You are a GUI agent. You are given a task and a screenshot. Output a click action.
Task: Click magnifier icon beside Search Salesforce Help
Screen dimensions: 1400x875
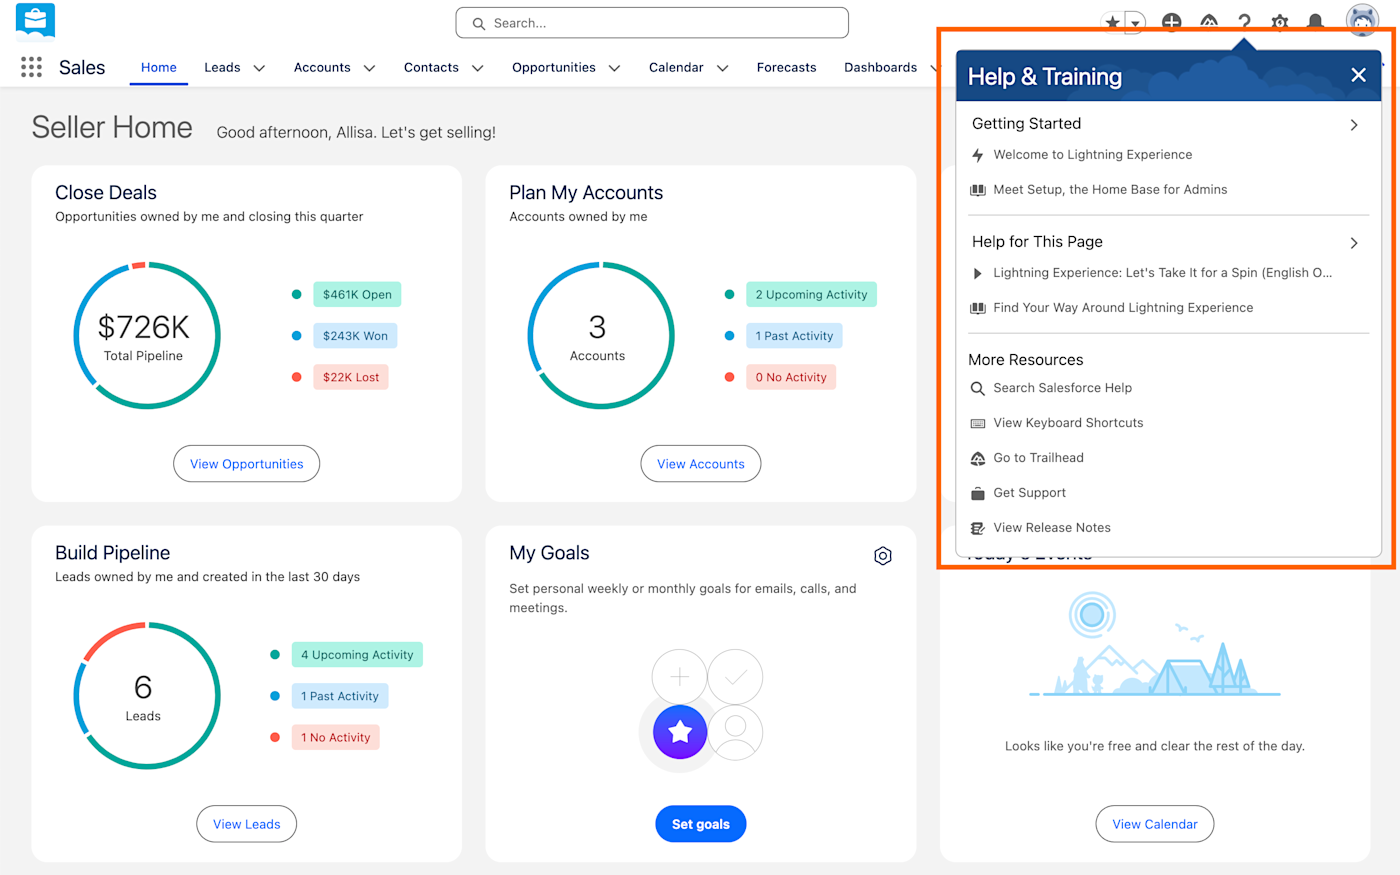[x=978, y=388]
